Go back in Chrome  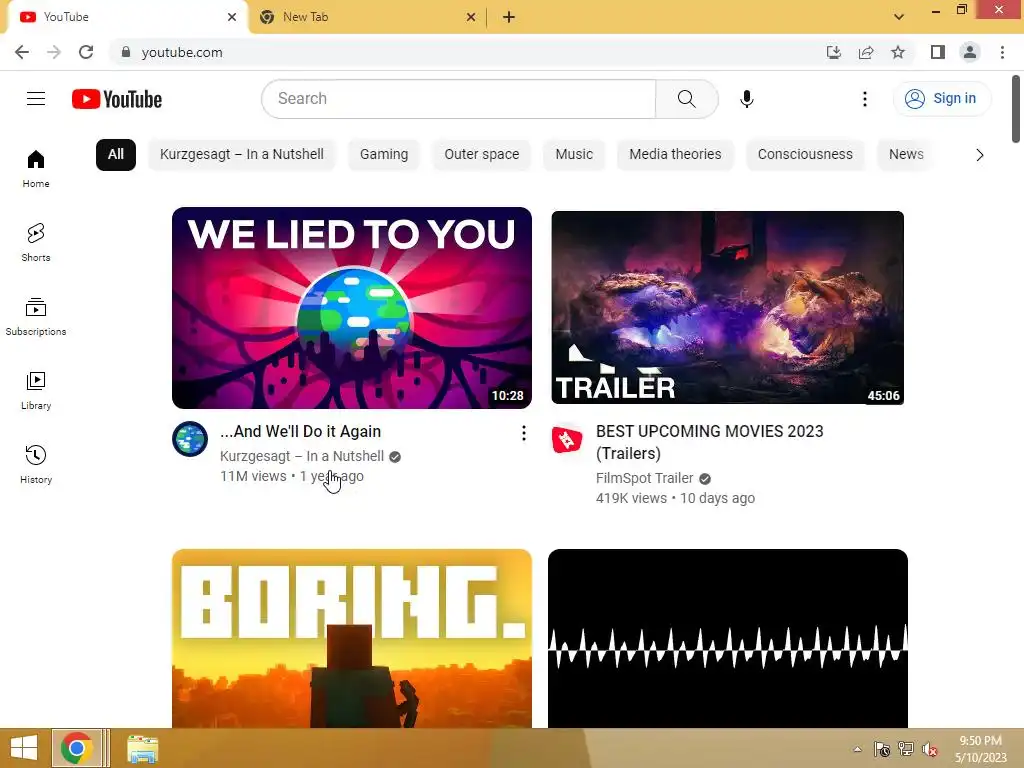pos(22,52)
